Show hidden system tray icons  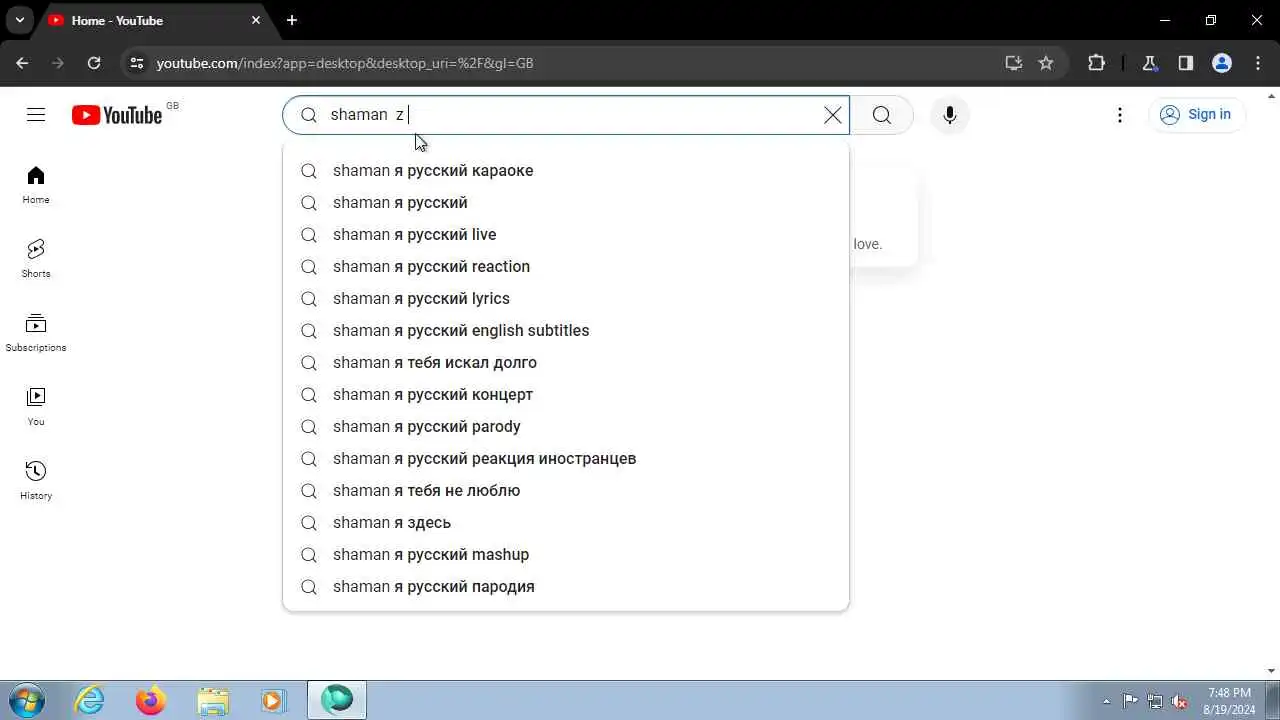coord(1106,701)
